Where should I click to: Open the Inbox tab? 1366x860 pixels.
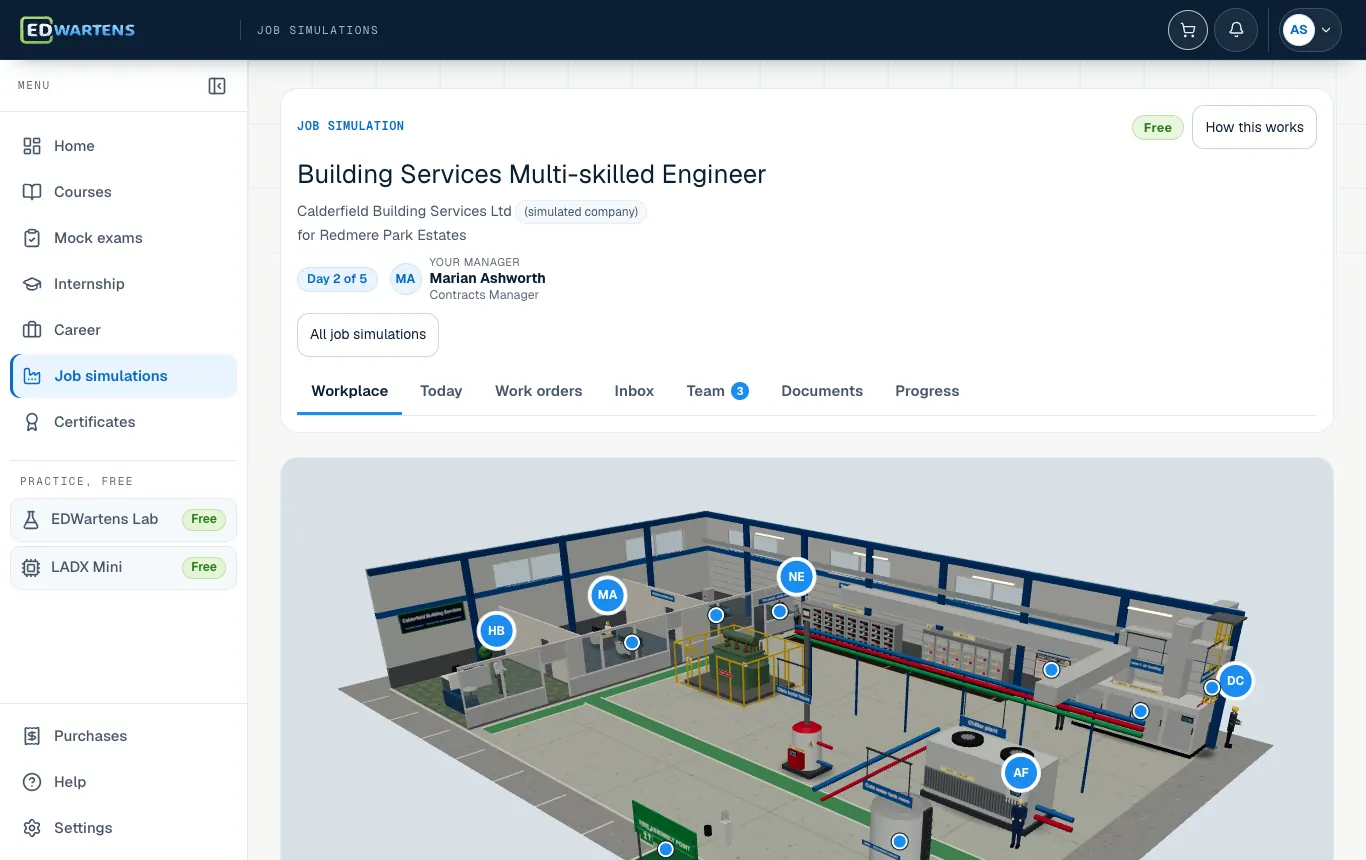coord(634,391)
